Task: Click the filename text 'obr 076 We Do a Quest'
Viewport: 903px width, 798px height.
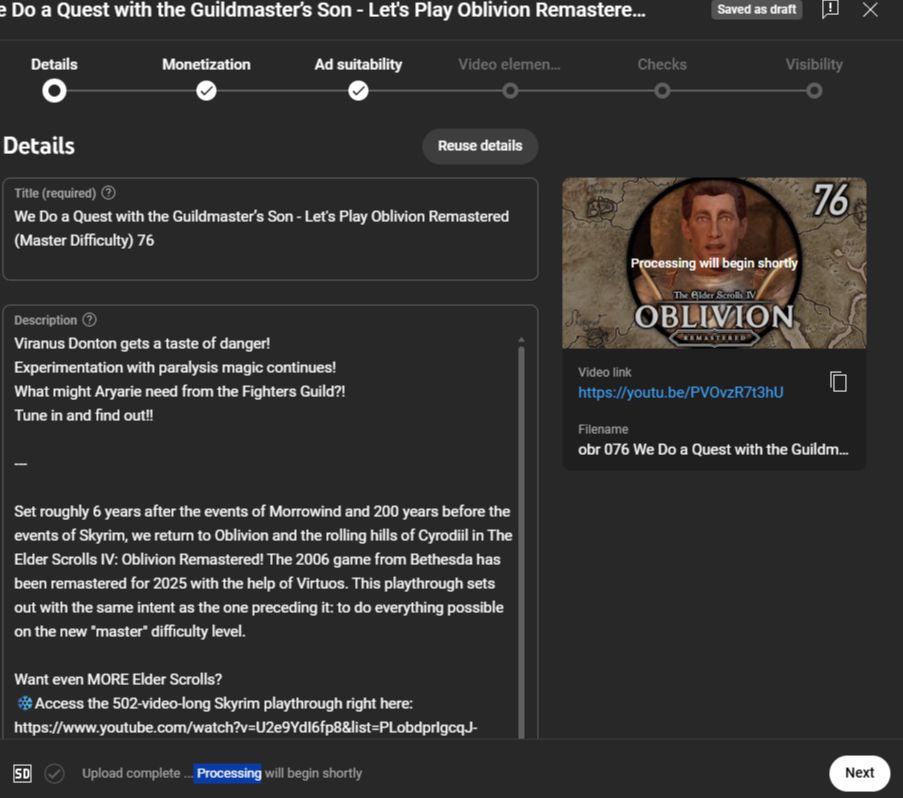Action: pos(713,450)
